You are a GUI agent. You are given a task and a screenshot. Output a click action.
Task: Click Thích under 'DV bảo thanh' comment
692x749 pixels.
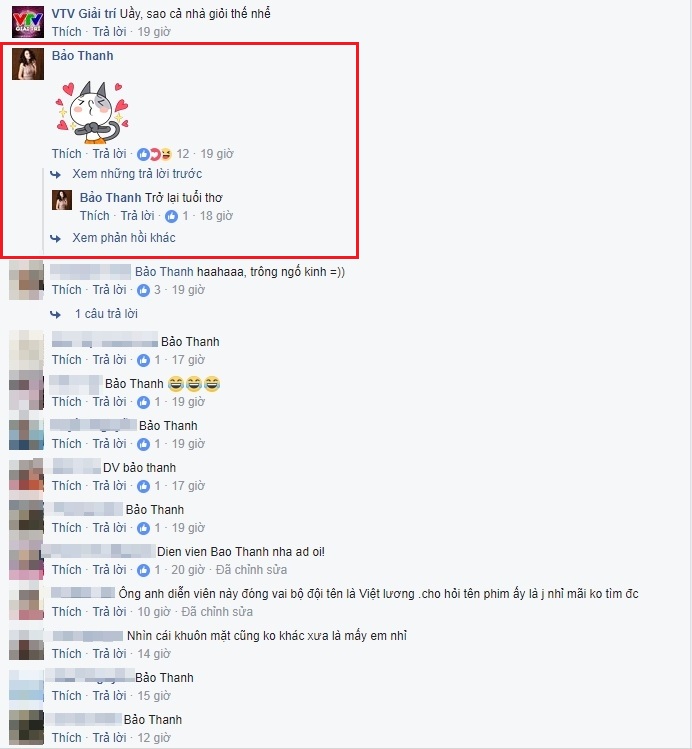click(x=67, y=486)
